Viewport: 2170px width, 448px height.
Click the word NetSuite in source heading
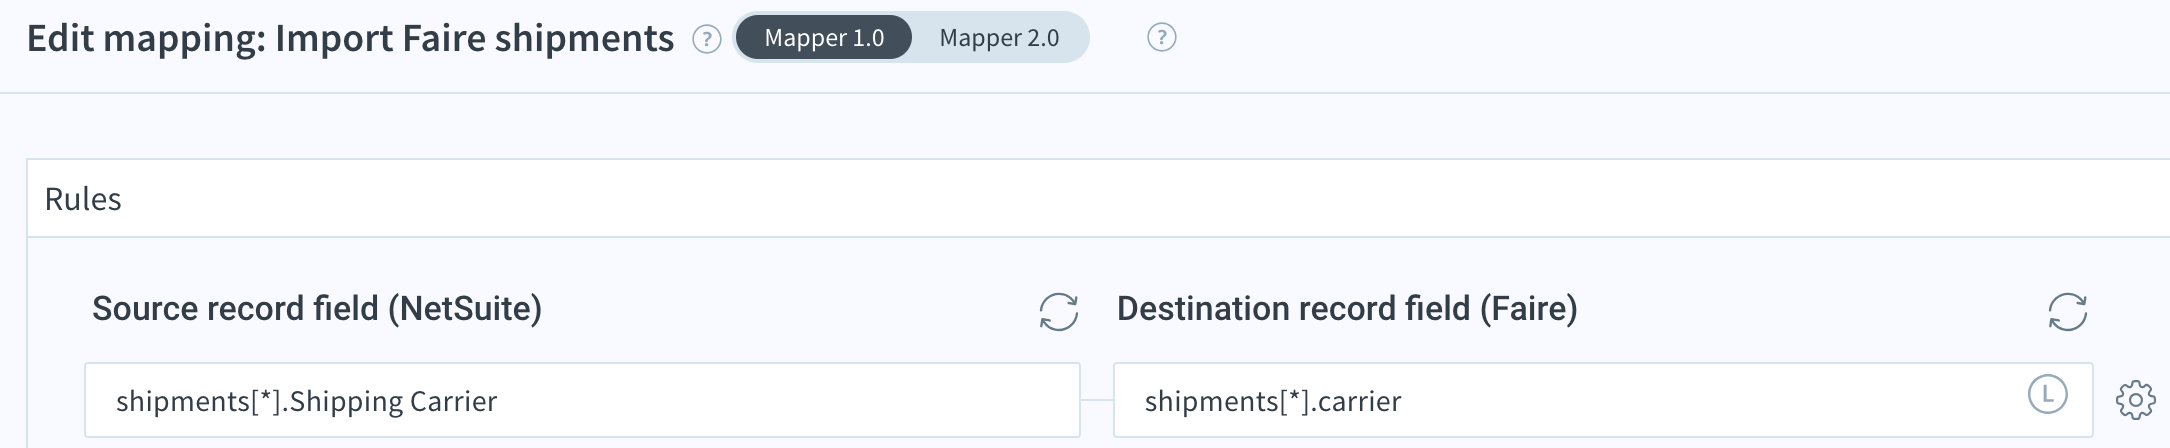click(x=464, y=308)
